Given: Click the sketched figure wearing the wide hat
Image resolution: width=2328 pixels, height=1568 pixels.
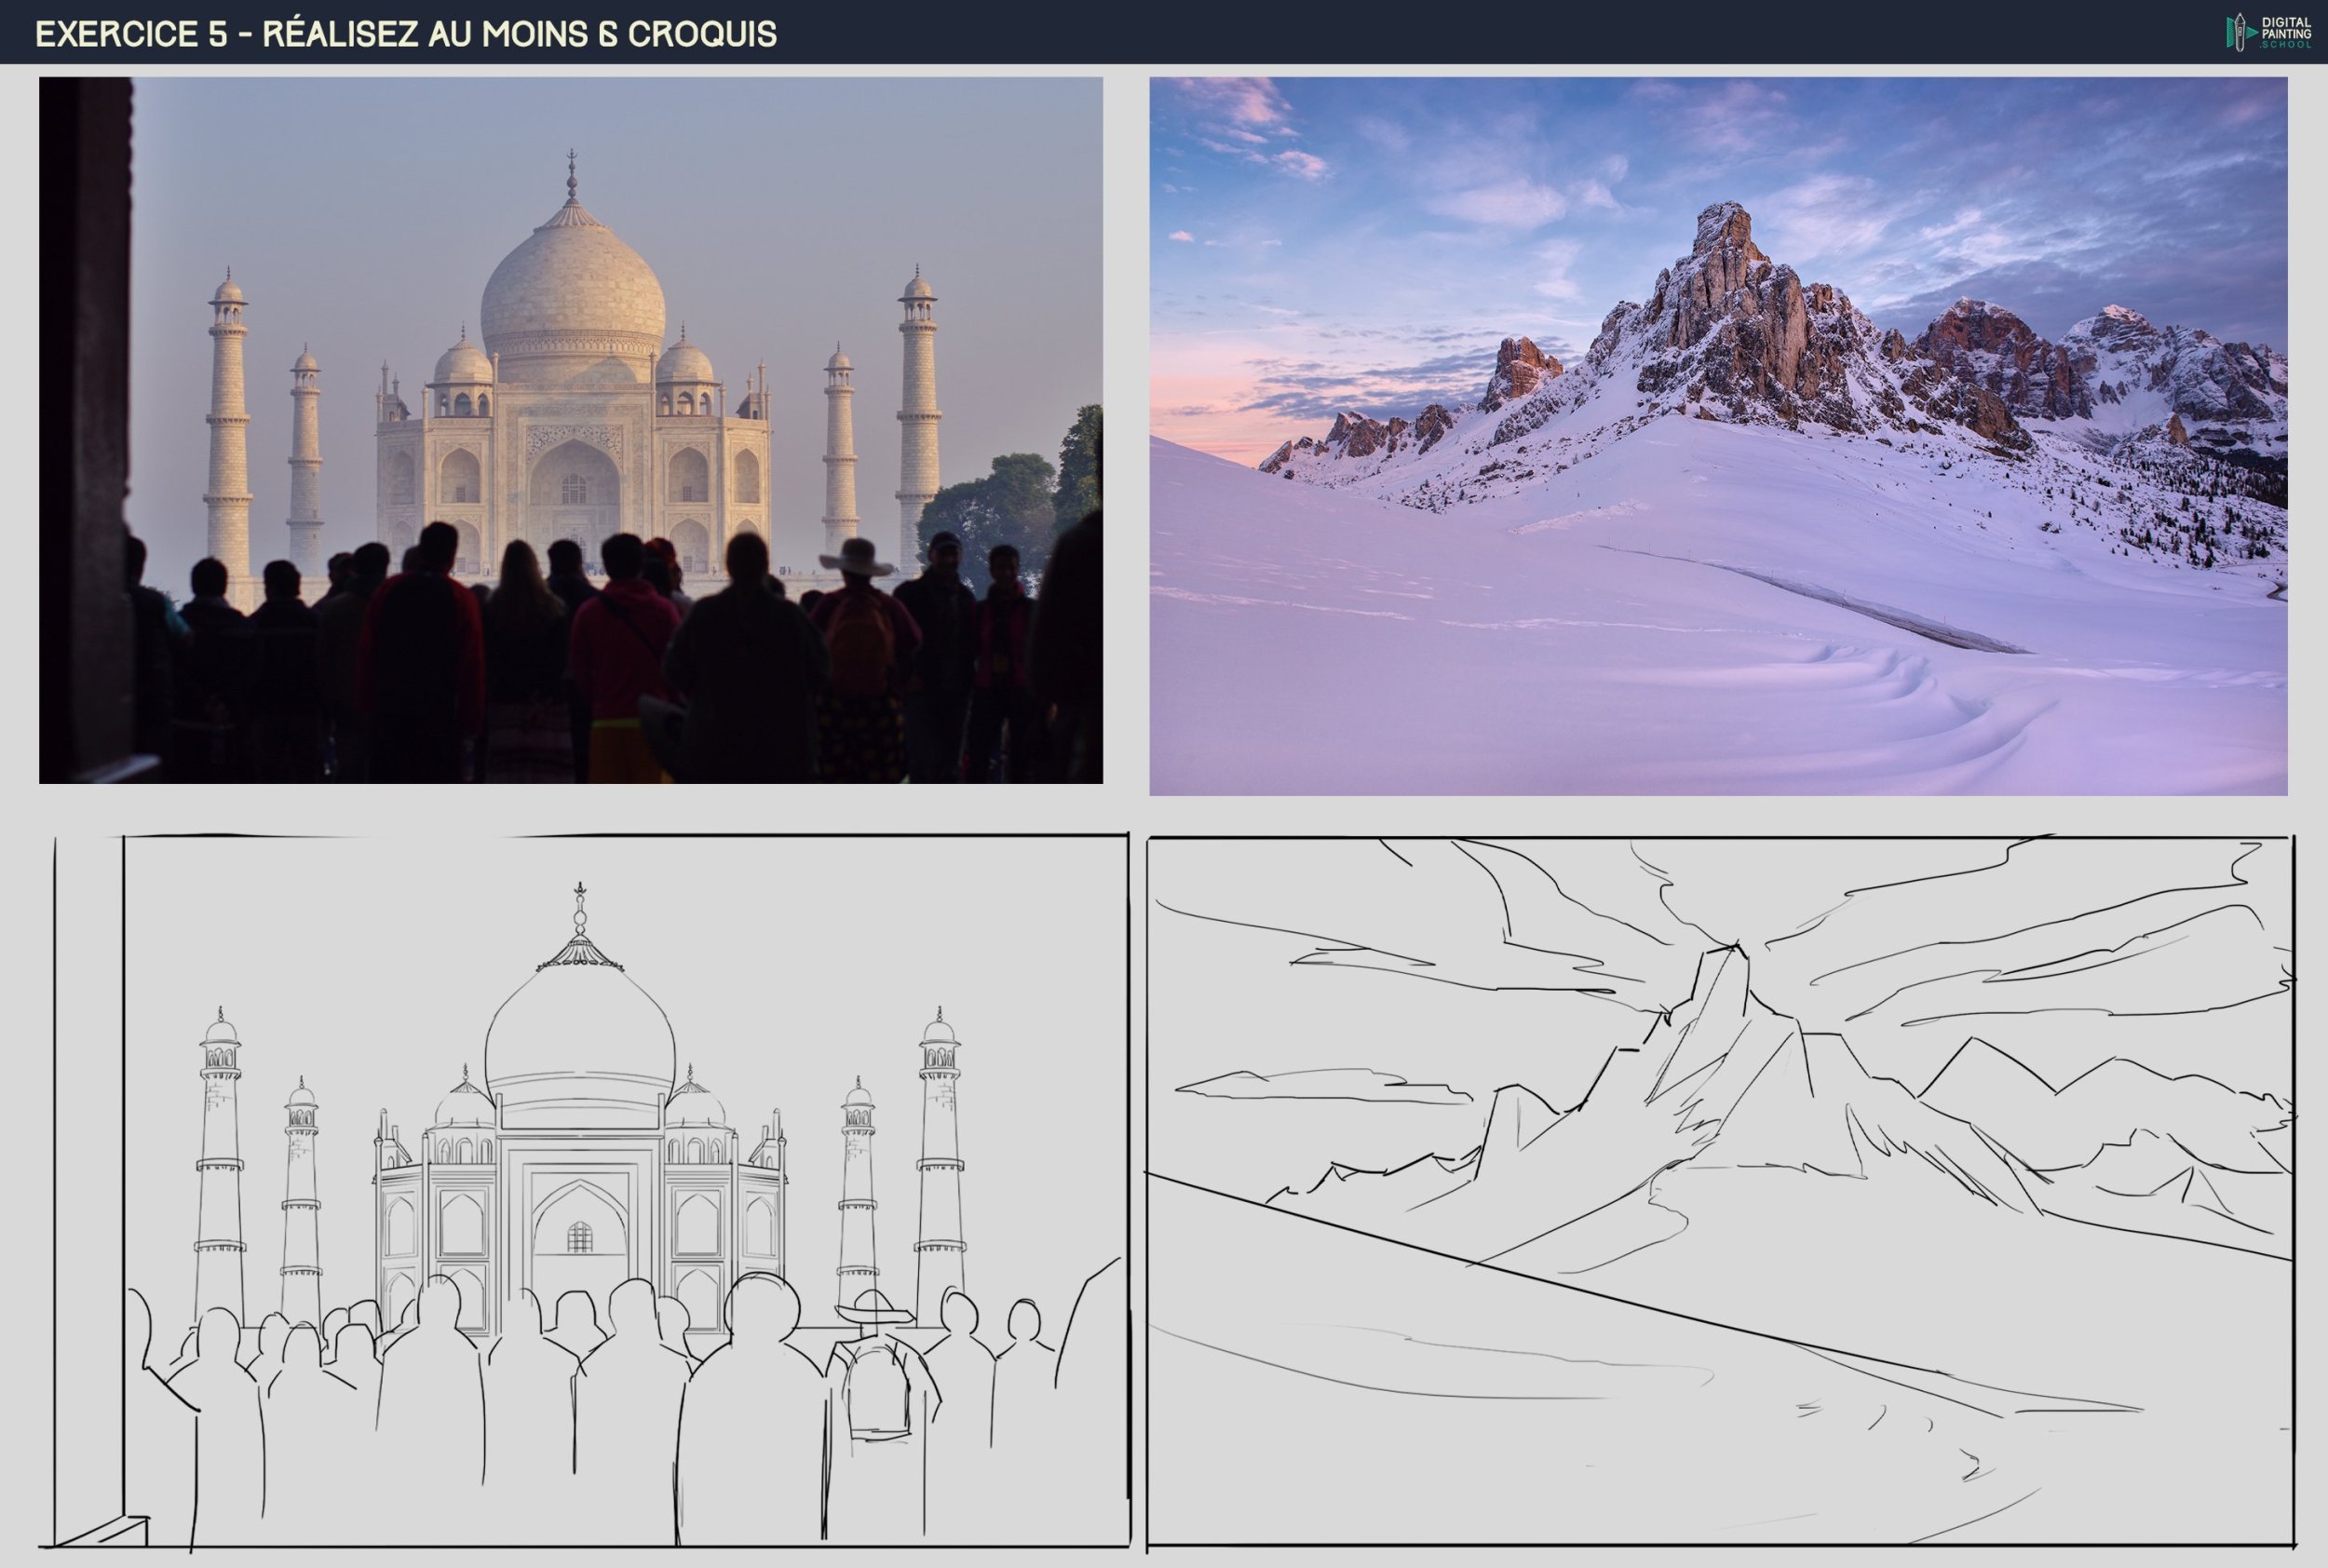Looking at the screenshot, I should pos(876,1340).
